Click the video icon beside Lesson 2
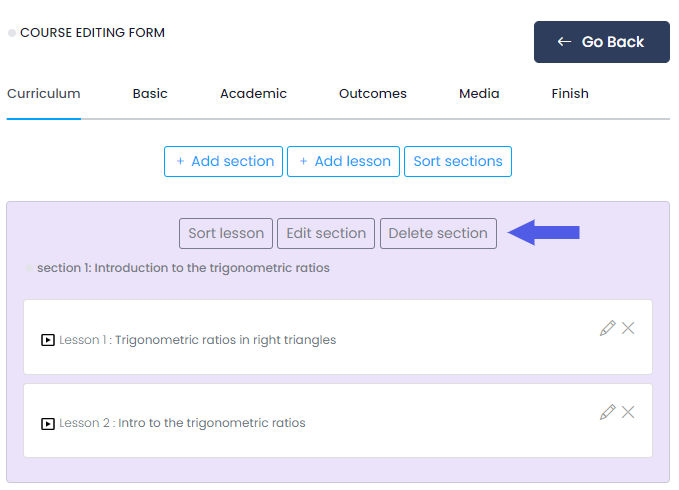Image resolution: width=679 pixels, height=490 pixels. click(x=47, y=423)
